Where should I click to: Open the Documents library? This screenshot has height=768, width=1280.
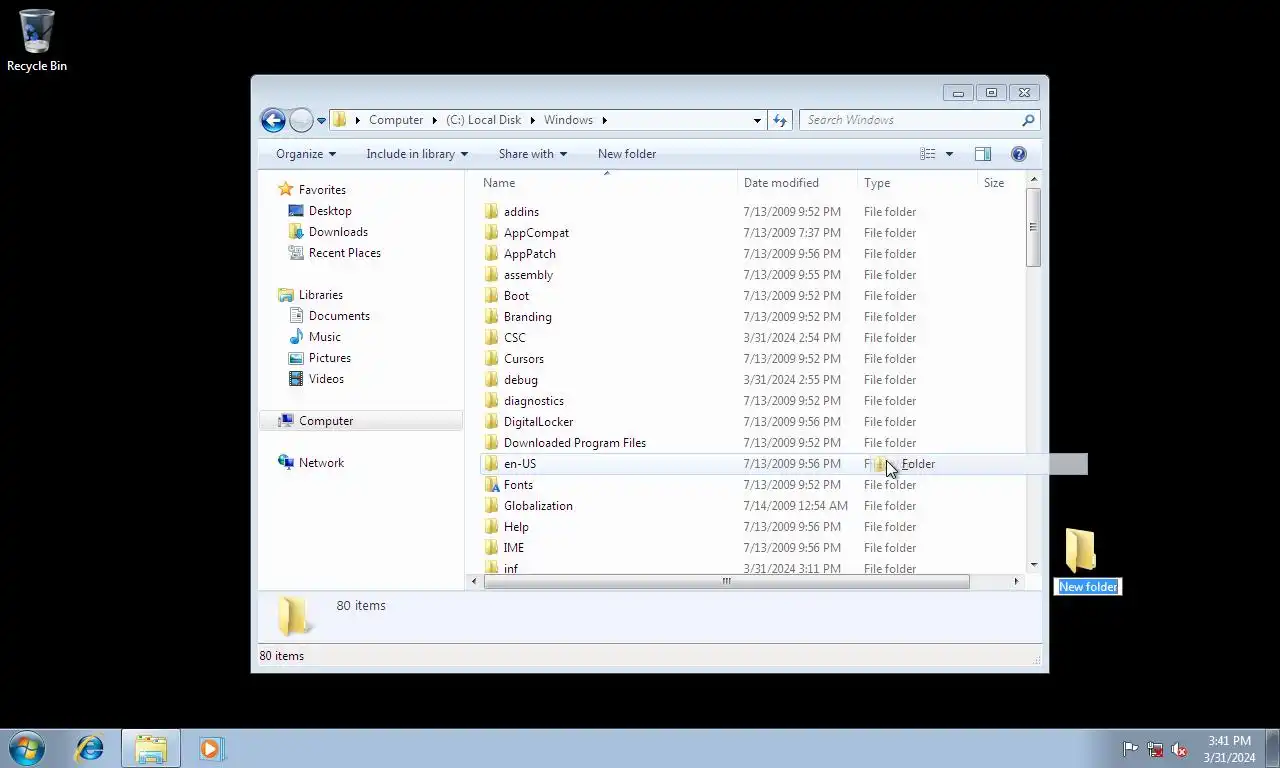pyautogui.click(x=339, y=316)
